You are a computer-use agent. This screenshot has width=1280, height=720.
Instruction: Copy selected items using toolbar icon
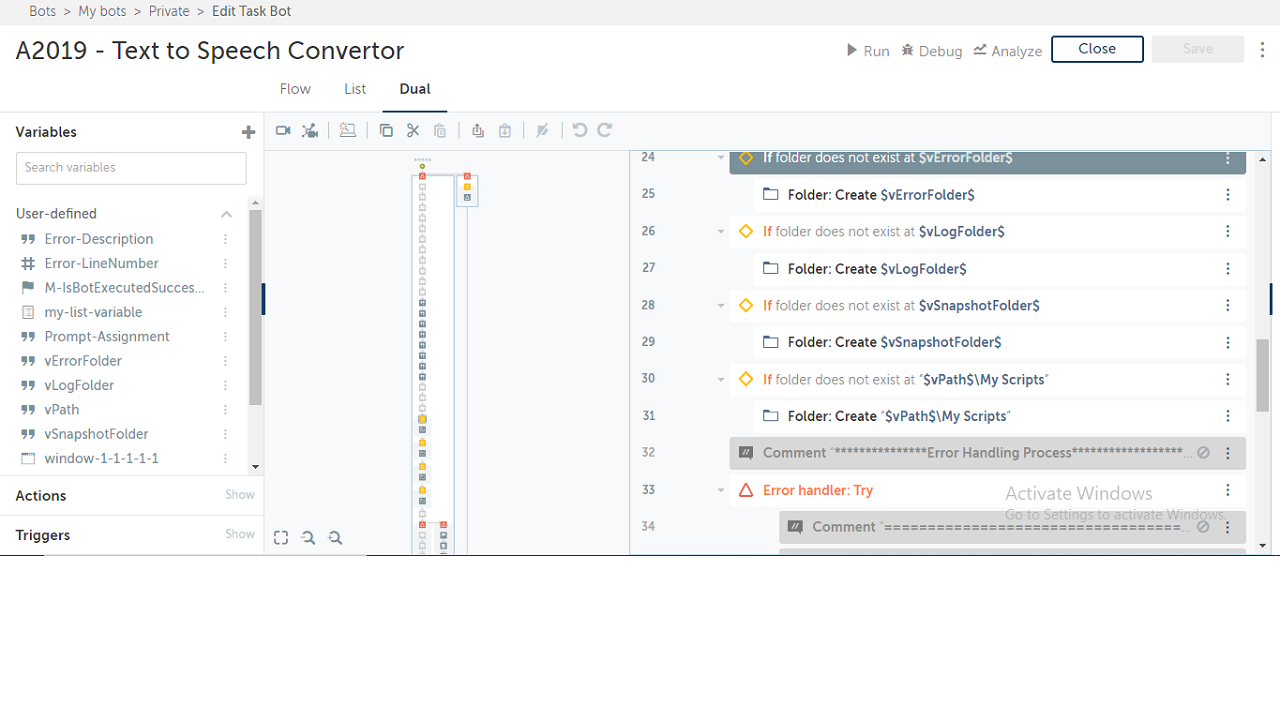coord(386,131)
